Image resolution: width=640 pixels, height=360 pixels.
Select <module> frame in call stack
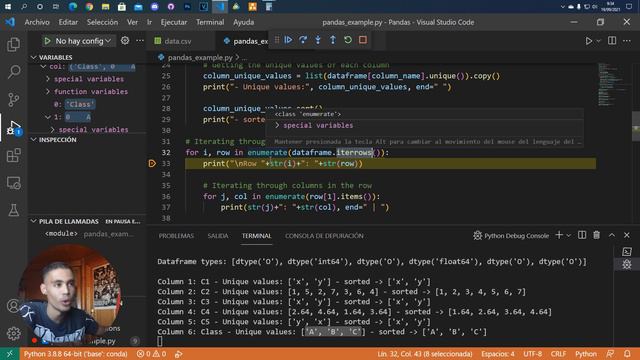click(88, 234)
